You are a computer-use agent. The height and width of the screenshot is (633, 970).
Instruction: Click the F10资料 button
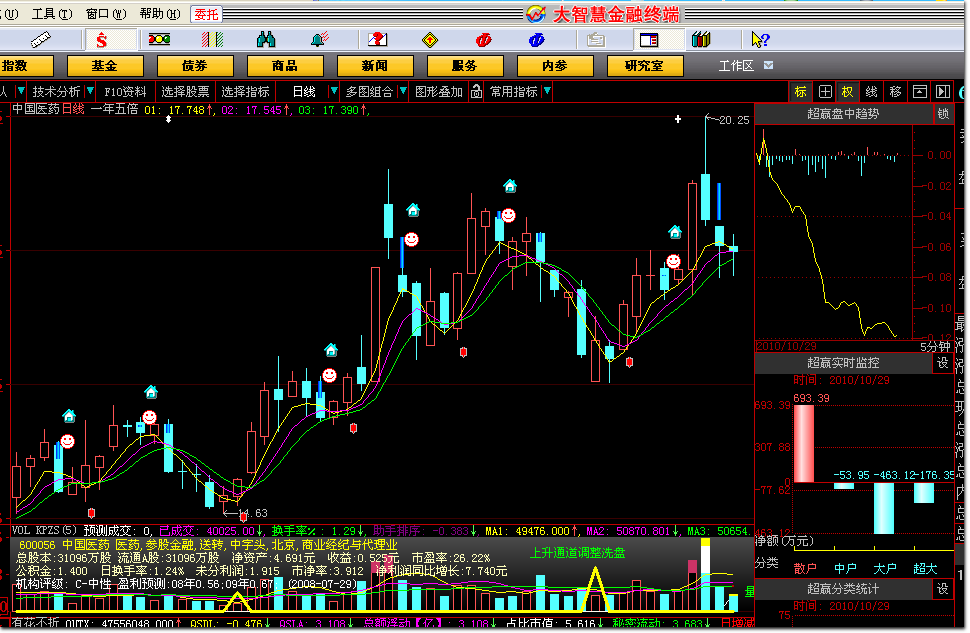126,92
